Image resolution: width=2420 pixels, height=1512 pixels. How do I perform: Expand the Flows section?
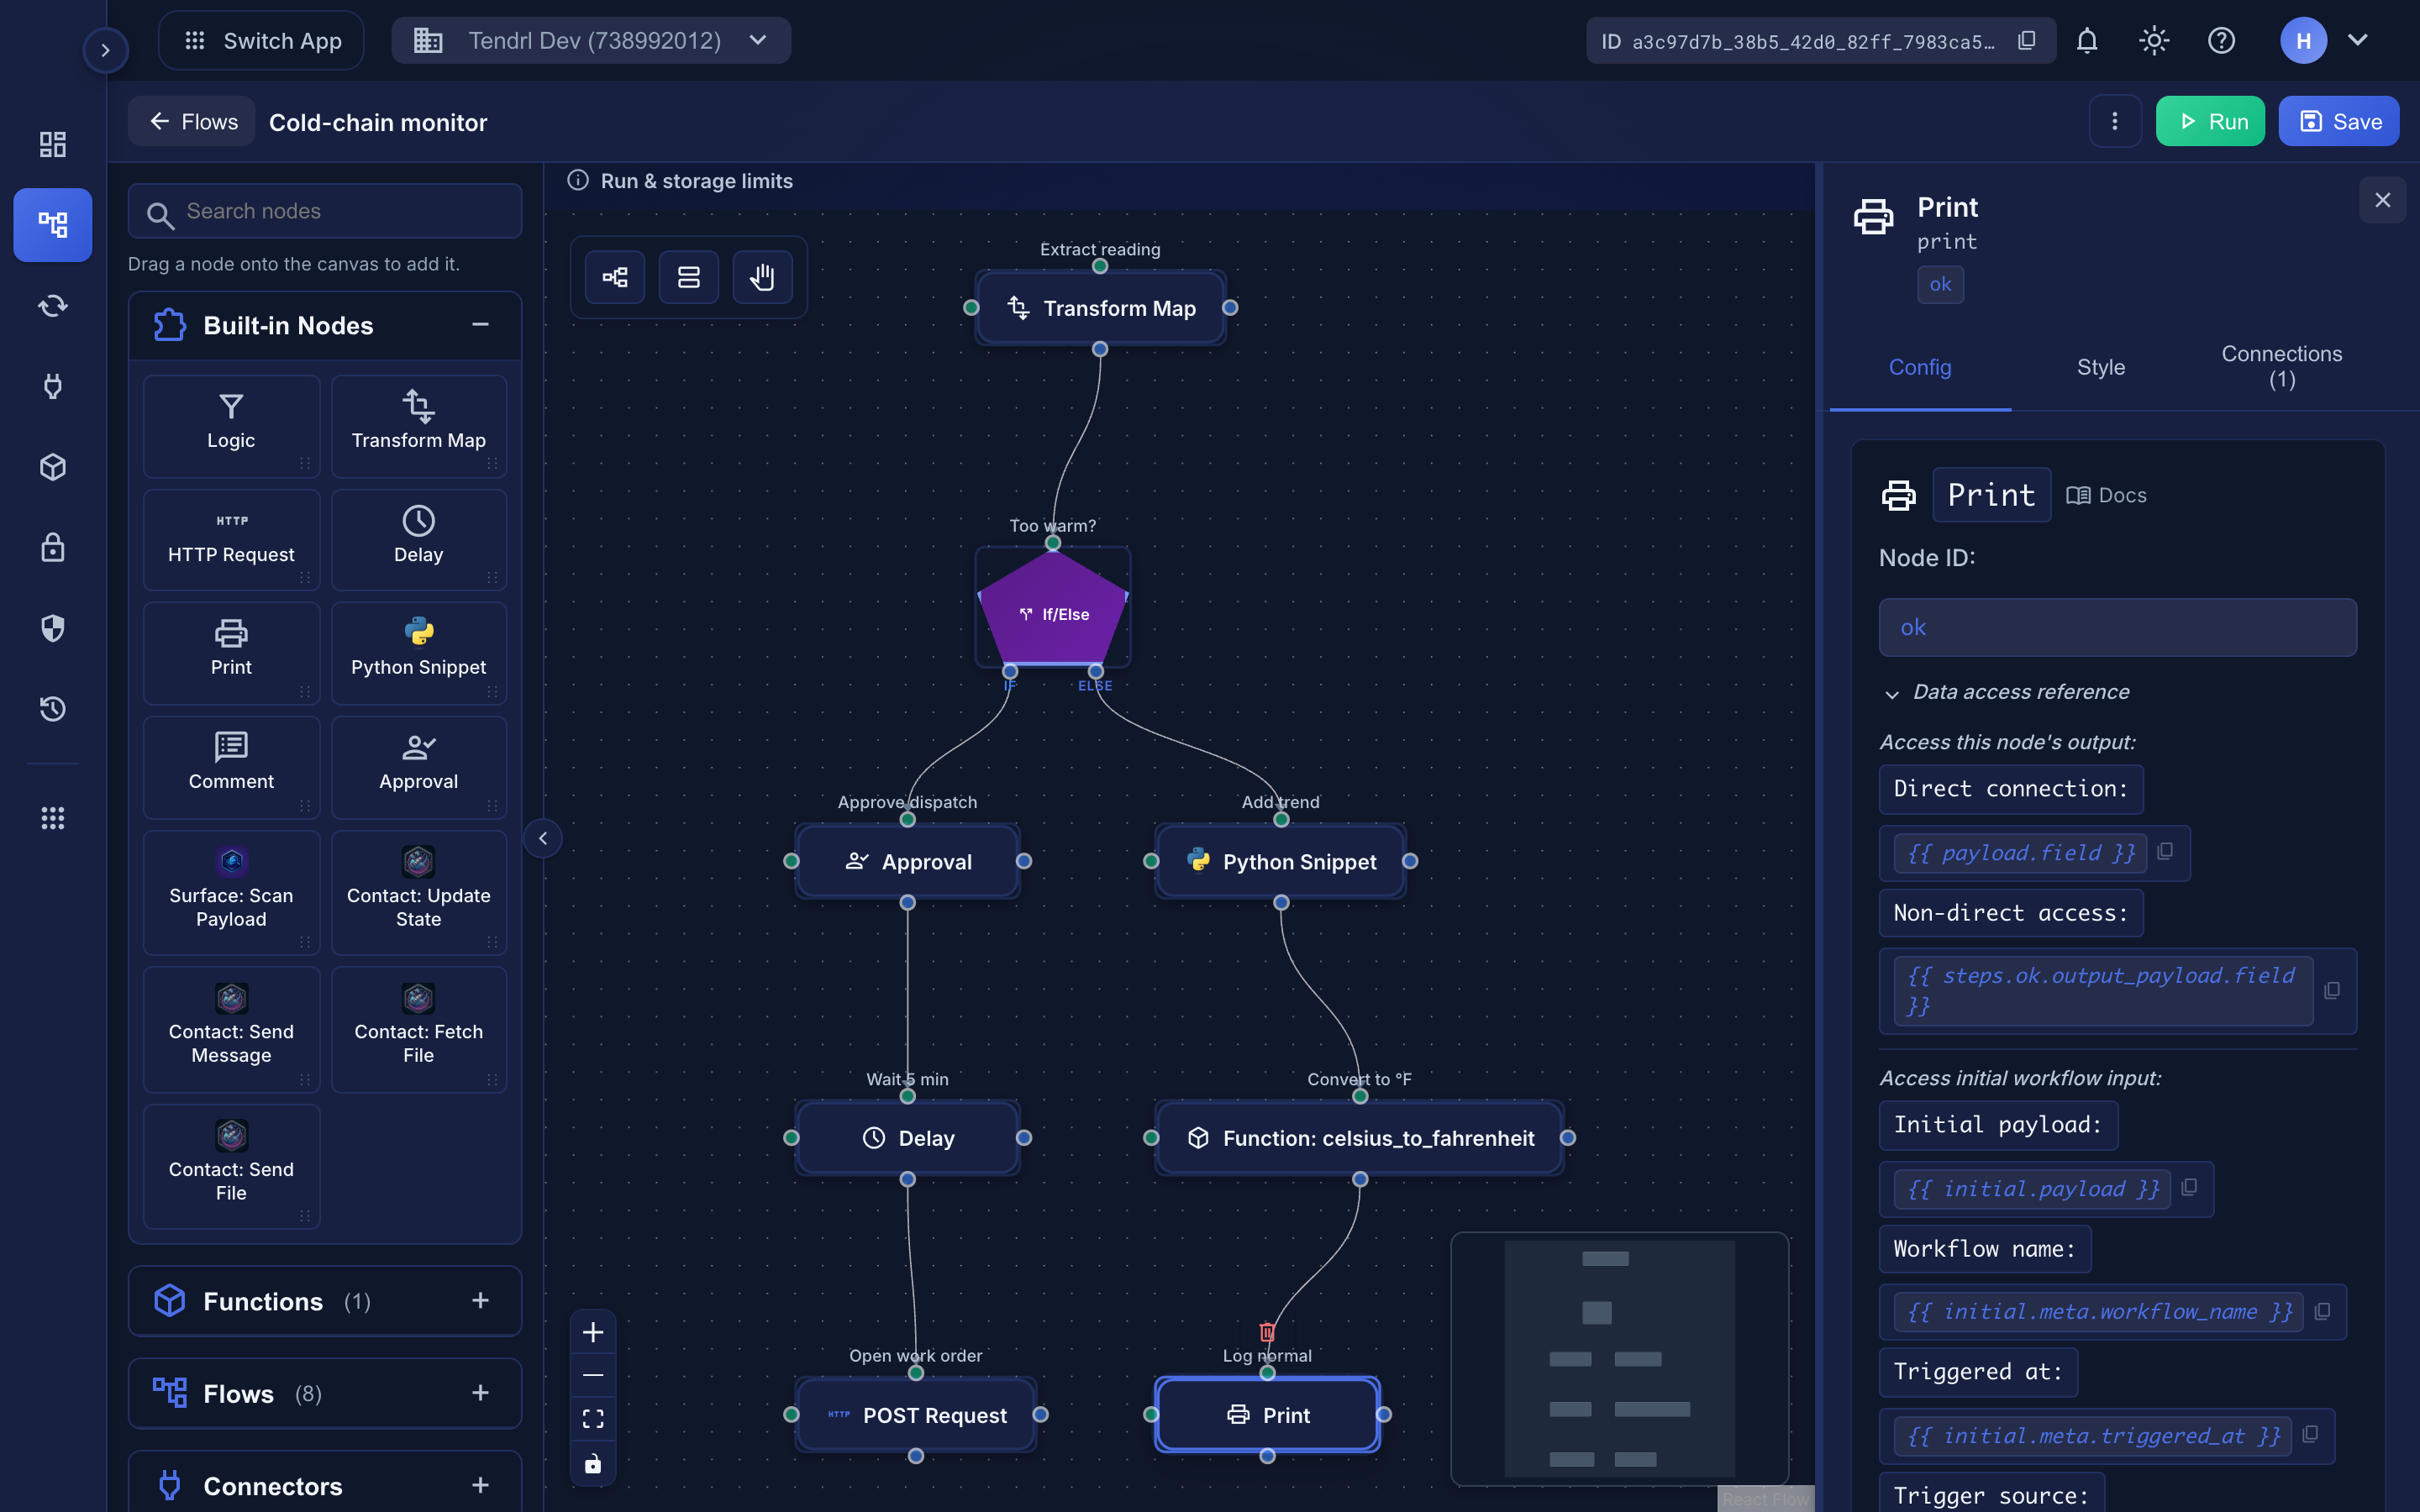480,1393
